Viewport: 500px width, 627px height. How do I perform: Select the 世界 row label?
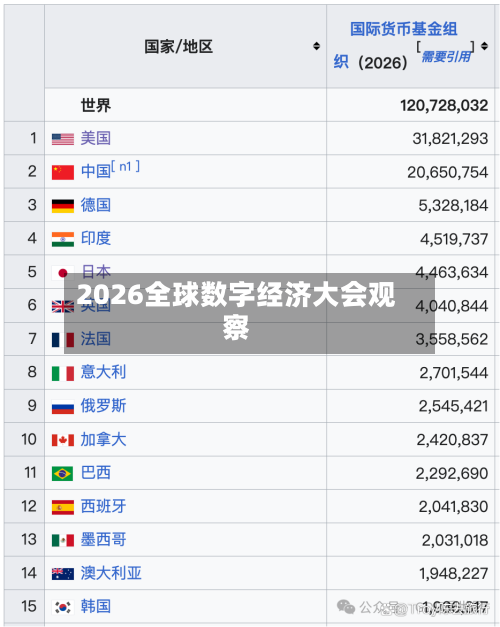pyautogui.click(x=96, y=105)
